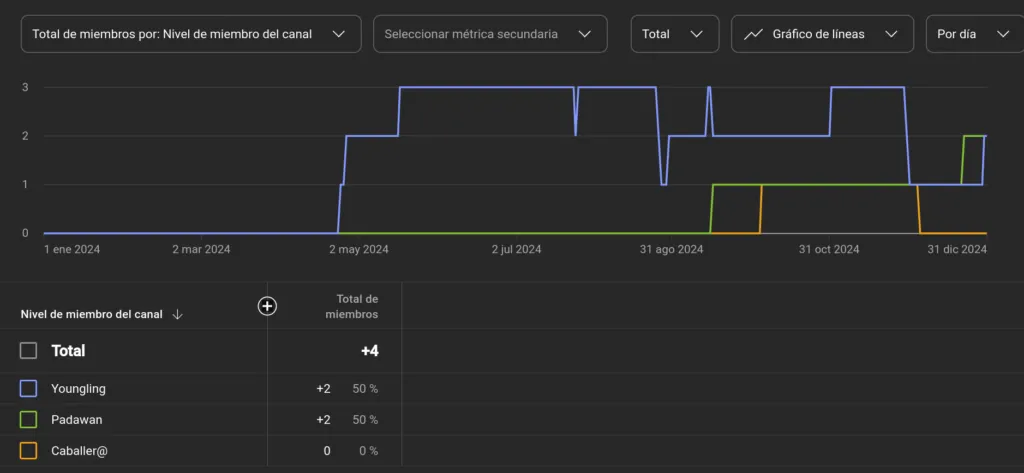Click the line chart icon in chart type

click(x=753, y=34)
